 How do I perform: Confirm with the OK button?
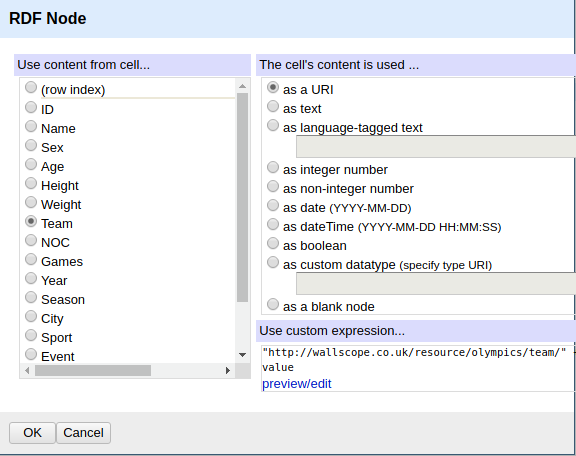pos(32,433)
